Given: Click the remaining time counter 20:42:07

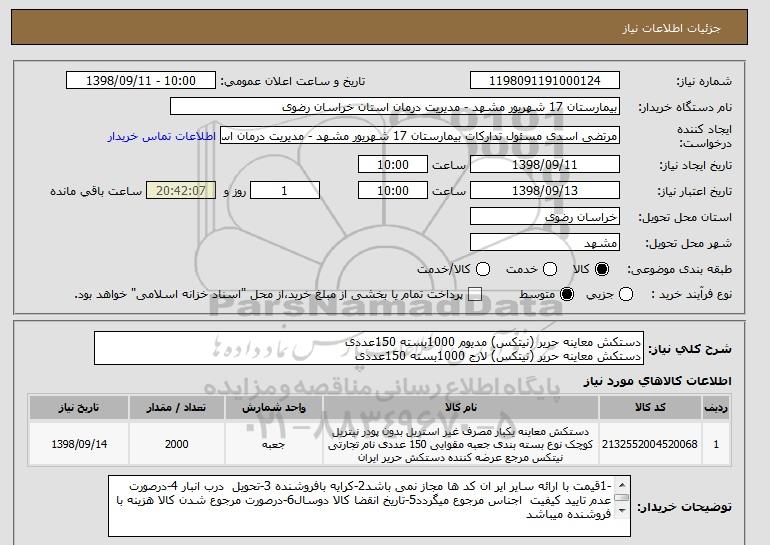Looking at the screenshot, I should click(181, 191).
